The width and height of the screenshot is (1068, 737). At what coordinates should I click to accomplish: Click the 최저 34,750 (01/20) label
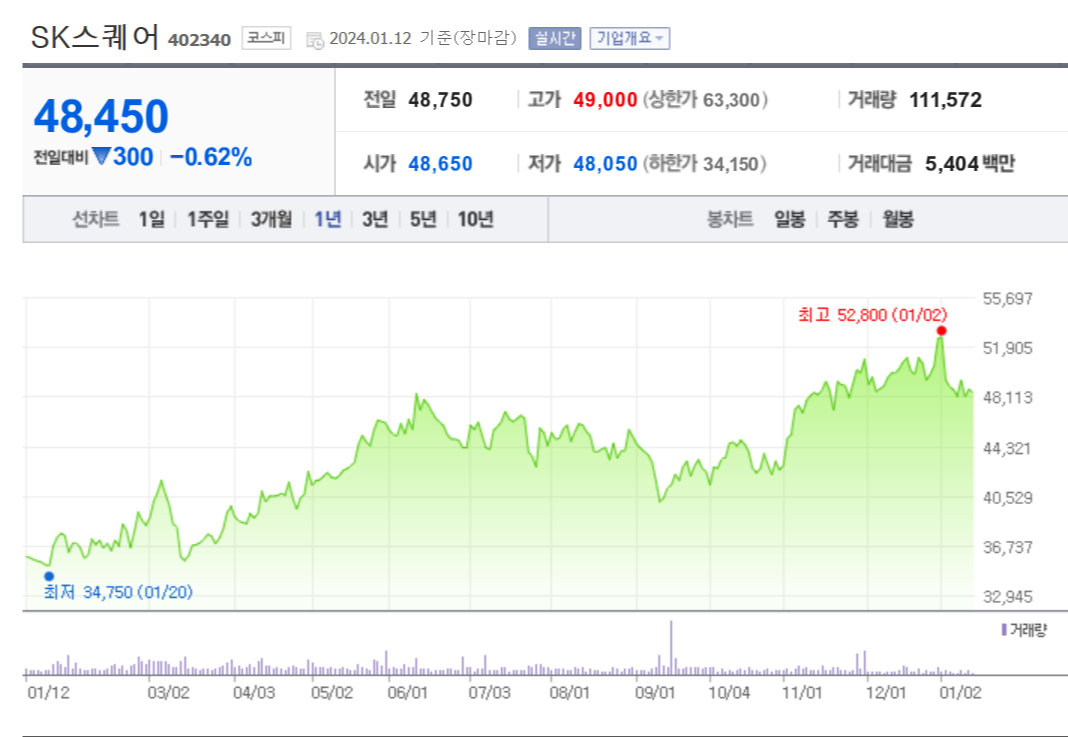119,593
